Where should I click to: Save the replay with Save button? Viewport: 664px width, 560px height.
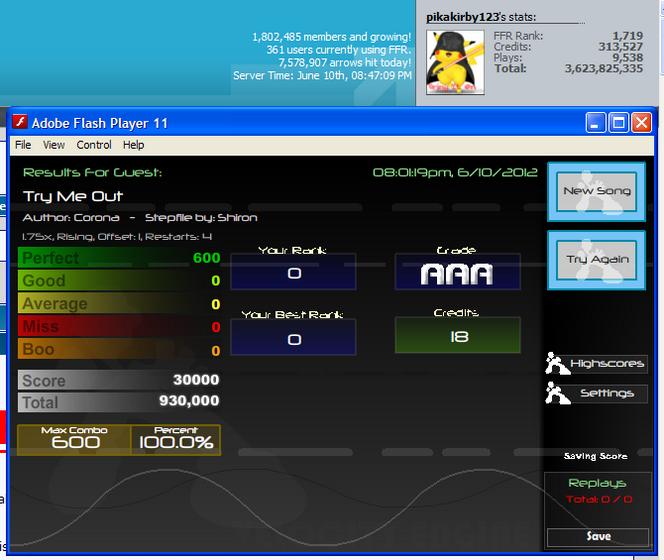(x=598, y=537)
